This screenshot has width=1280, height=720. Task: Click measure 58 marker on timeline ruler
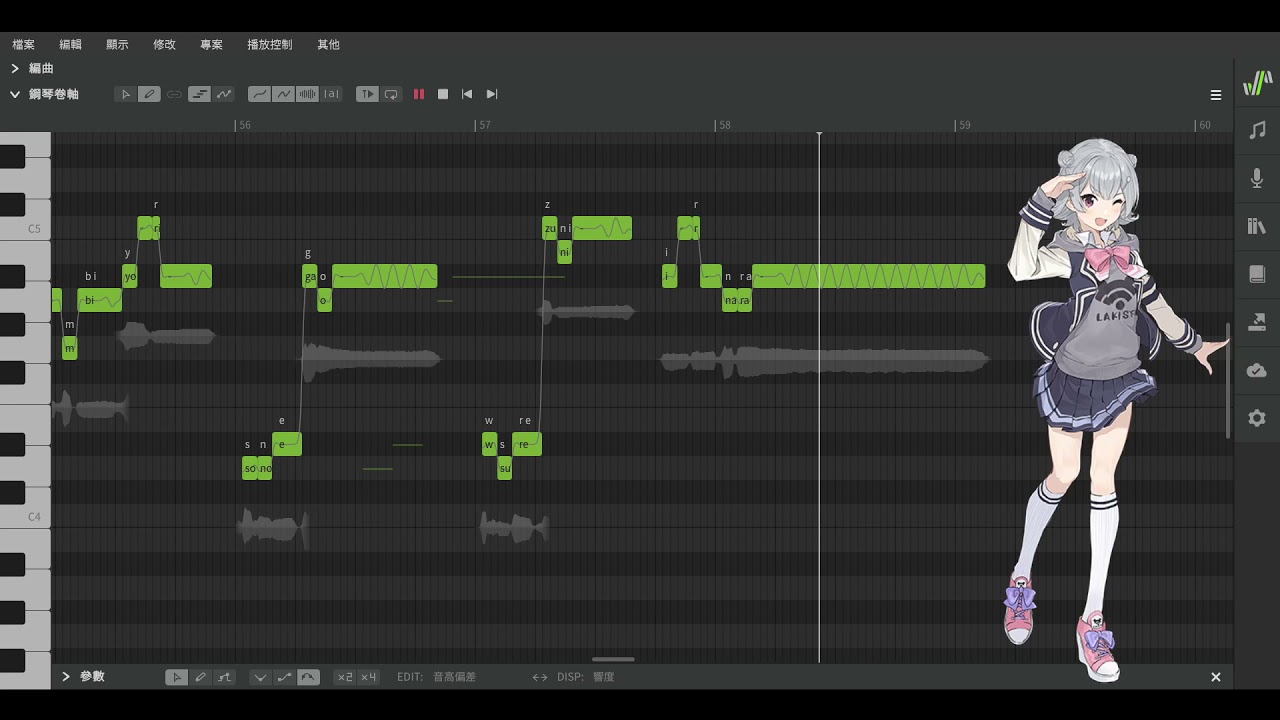(x=724, y=125)
